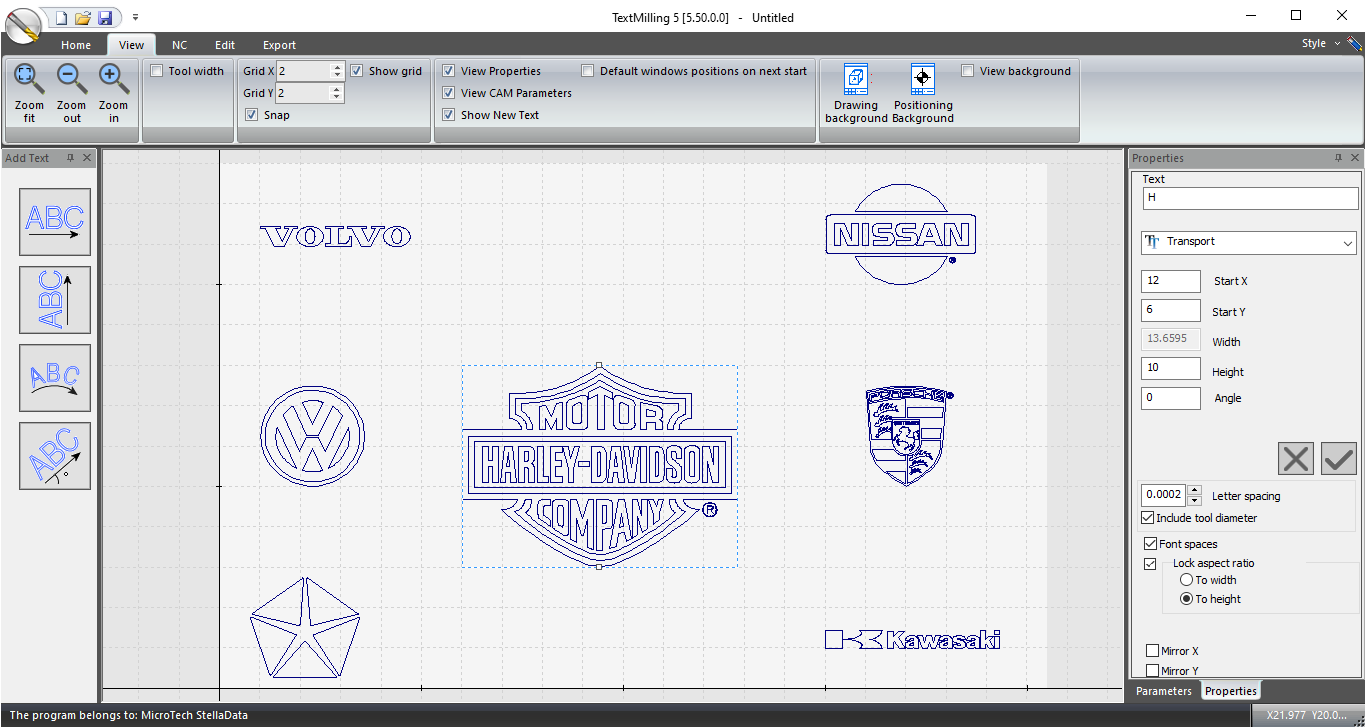Screen dimensions: 1365x727
Task: Cancel text edit with the X button
Action: (1296, 459)
